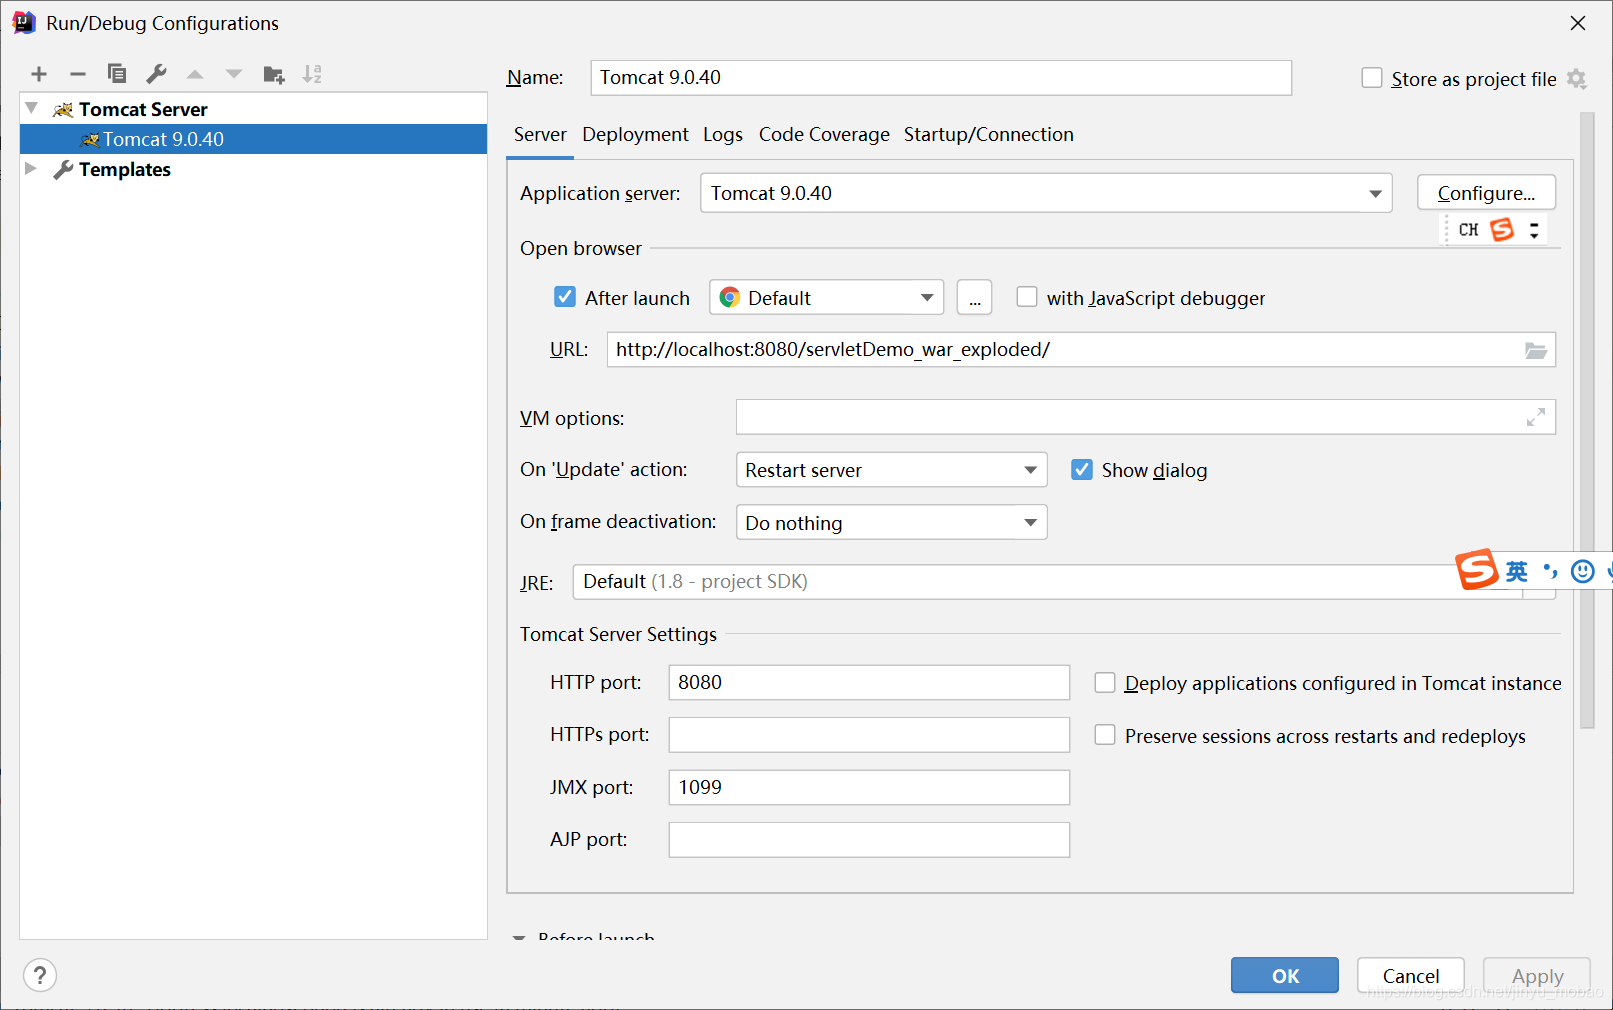Click the empty HTTPs port field
The width and height of the screenshot is (1613, 1010).
click(869, 735)
